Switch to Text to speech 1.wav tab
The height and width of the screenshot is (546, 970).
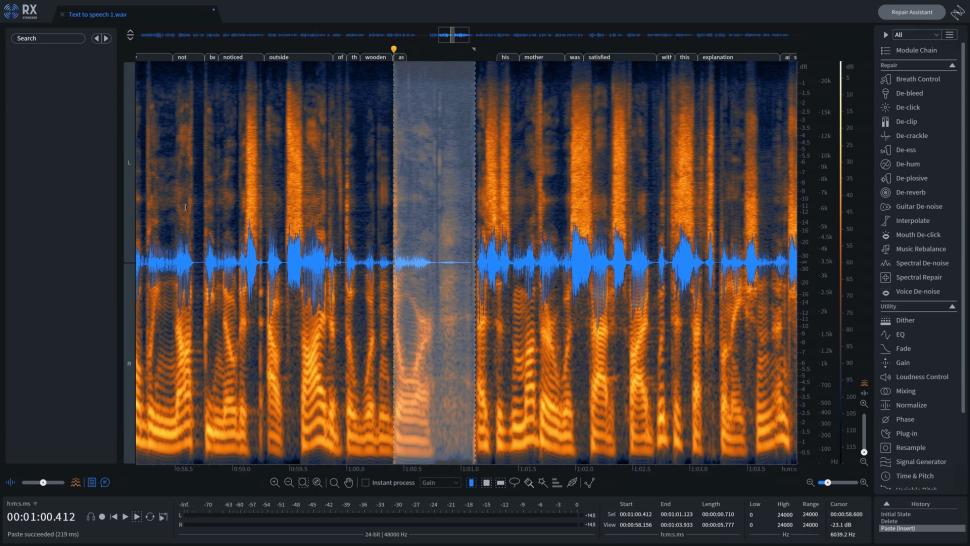tap(97, 15)
